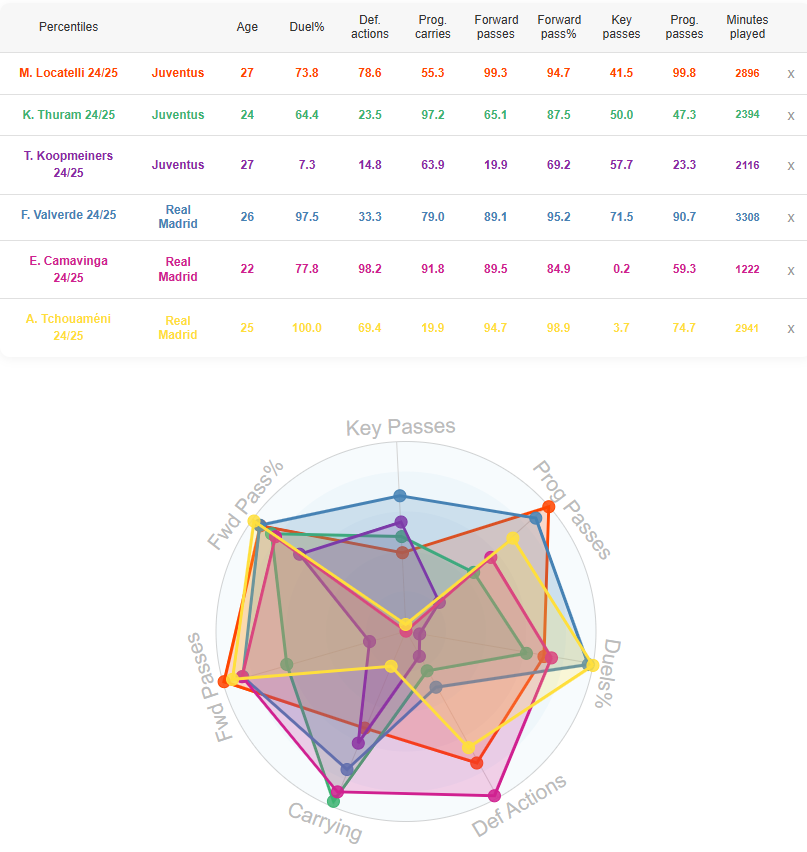
Task: Click A. Tchouaméni 24/25 player name
Action: (68, 327)
